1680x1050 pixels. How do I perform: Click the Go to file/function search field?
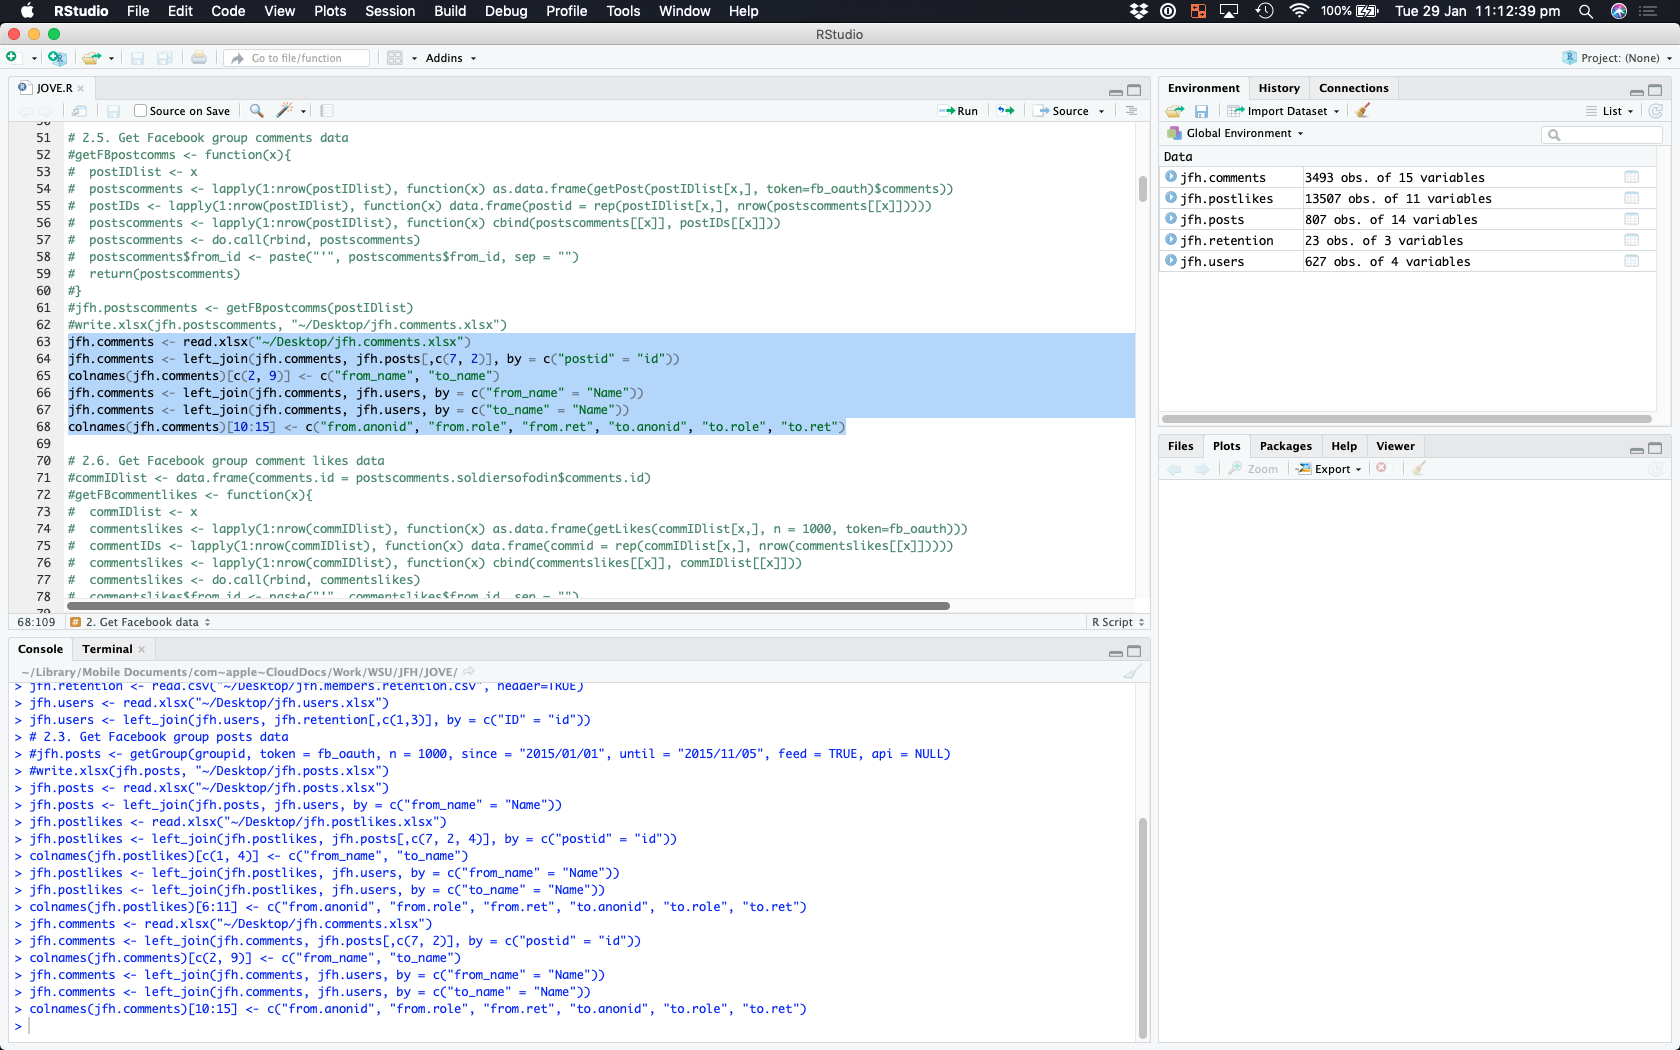tap(300, 58)
